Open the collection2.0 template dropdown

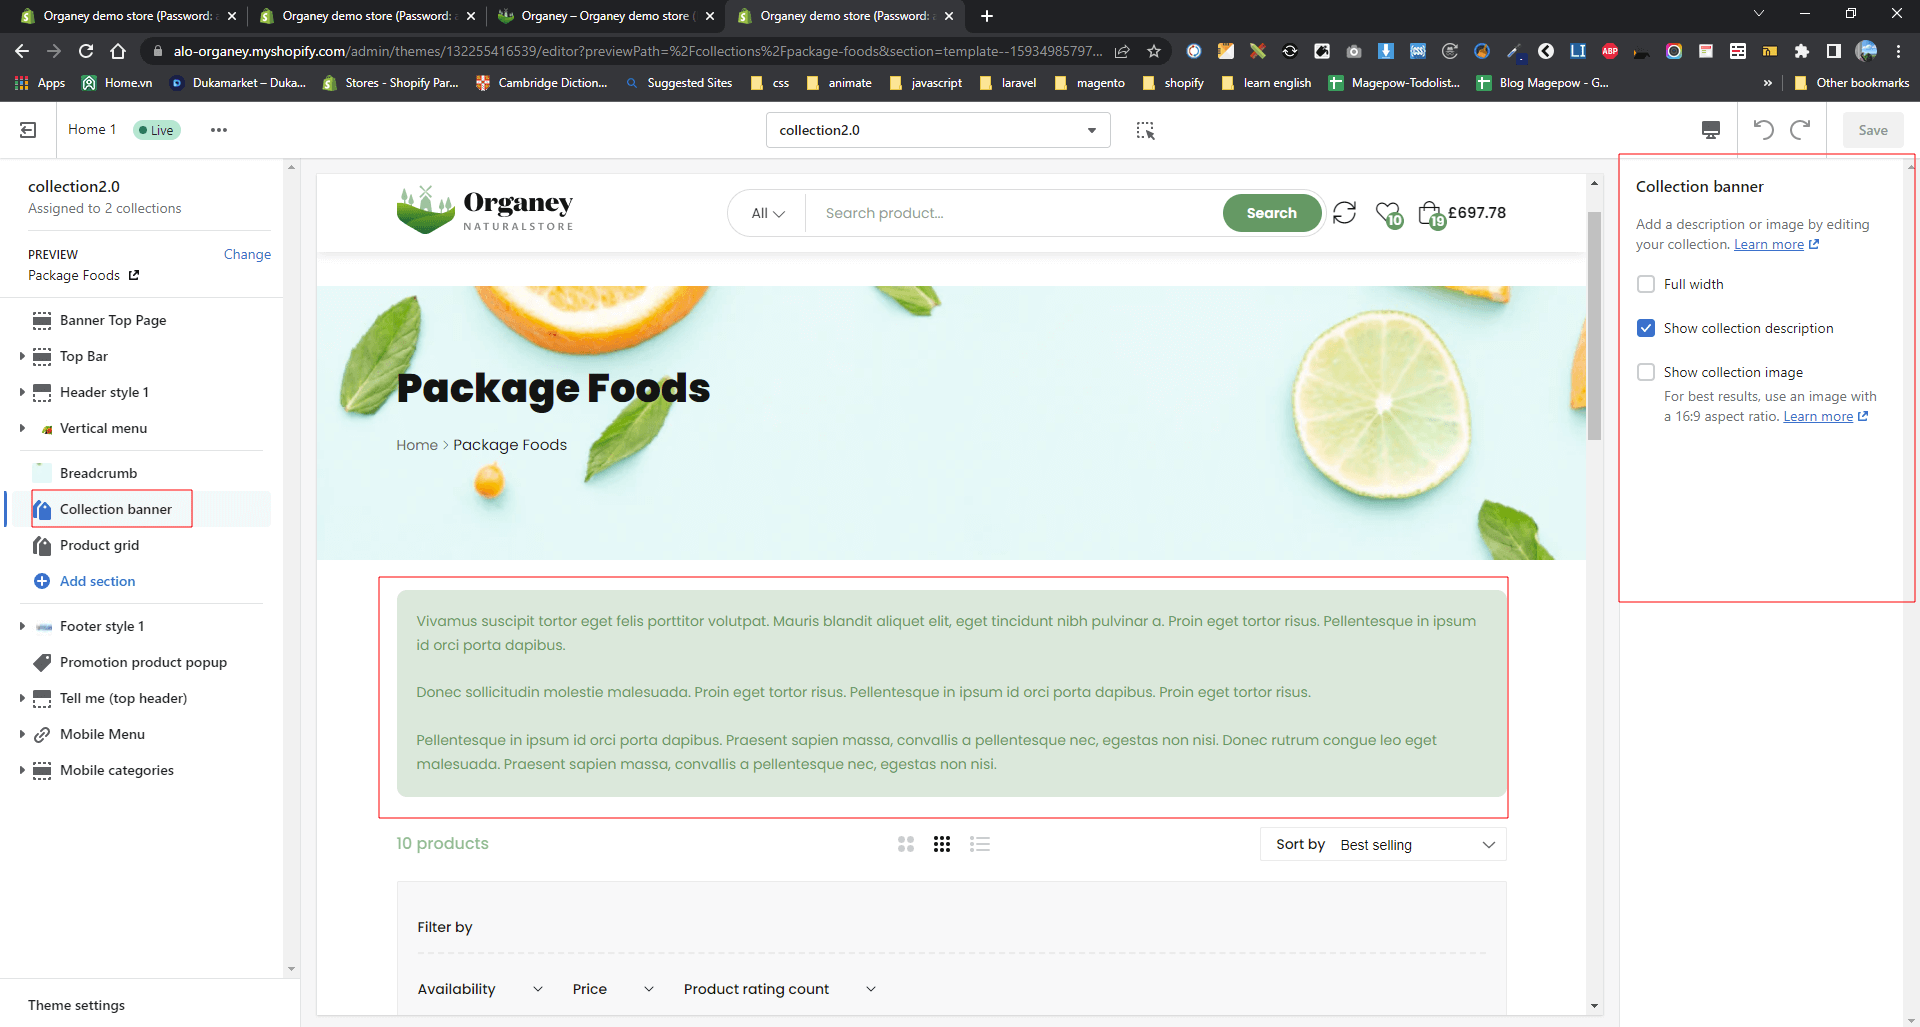tap(937, 130)
